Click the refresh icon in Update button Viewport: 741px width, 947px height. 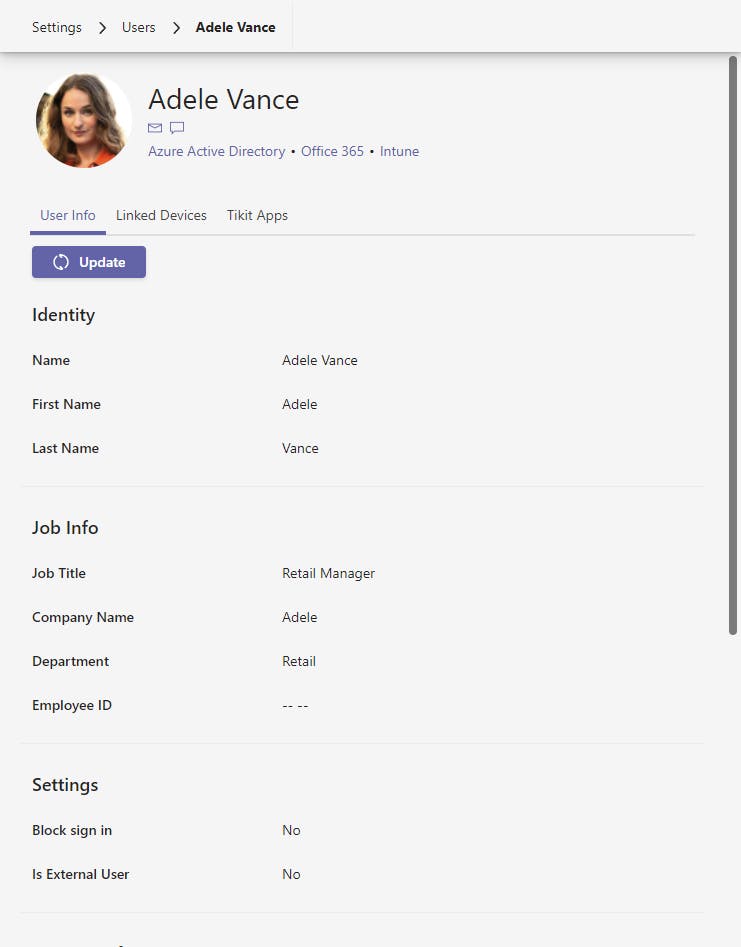(x=61, y=262)
